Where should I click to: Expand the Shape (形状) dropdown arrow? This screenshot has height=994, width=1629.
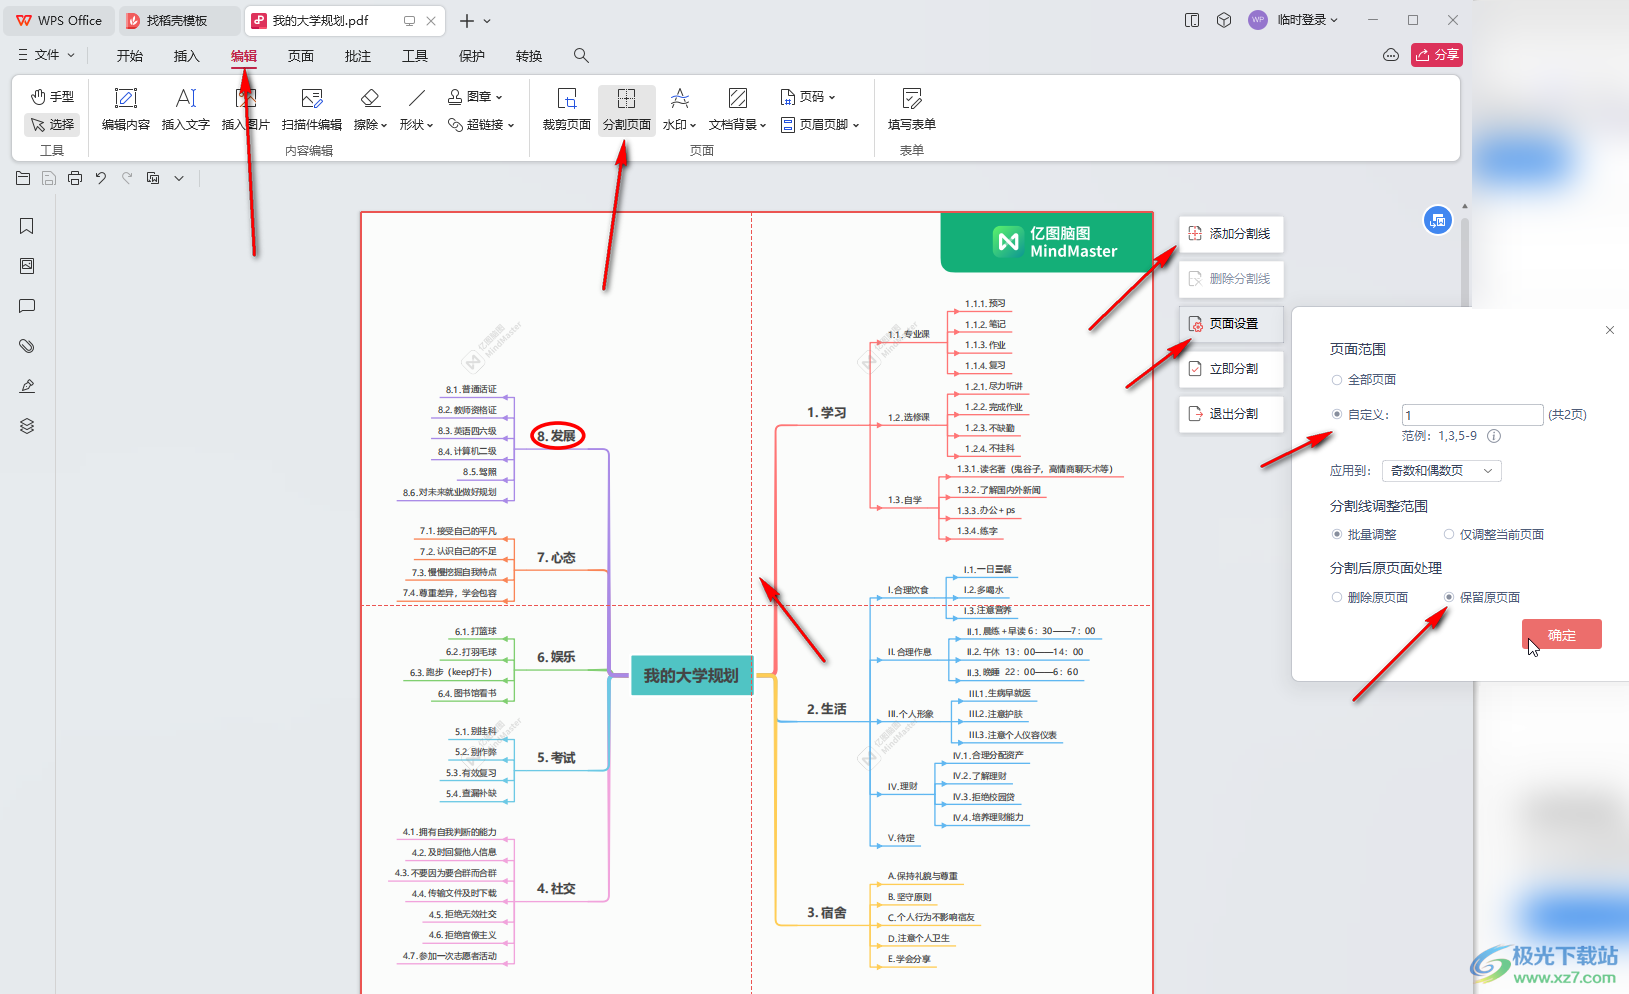430,126
